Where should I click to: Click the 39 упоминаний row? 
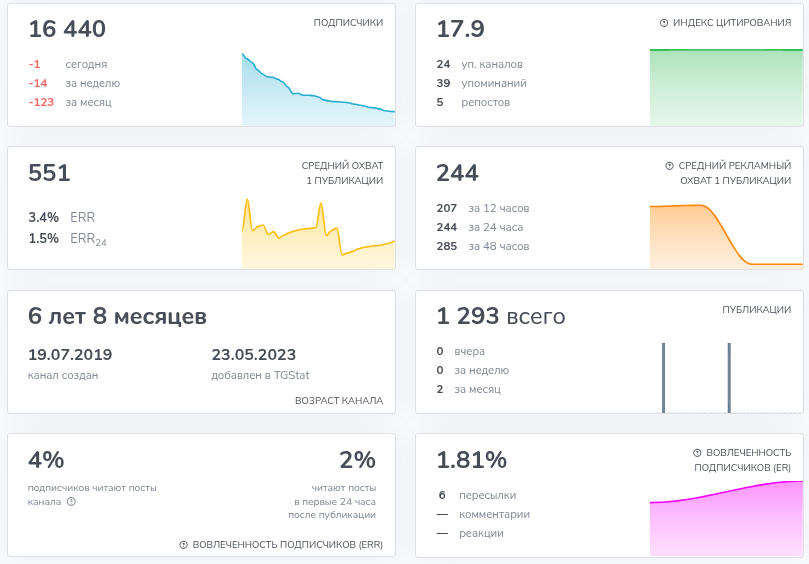(481, 83)
